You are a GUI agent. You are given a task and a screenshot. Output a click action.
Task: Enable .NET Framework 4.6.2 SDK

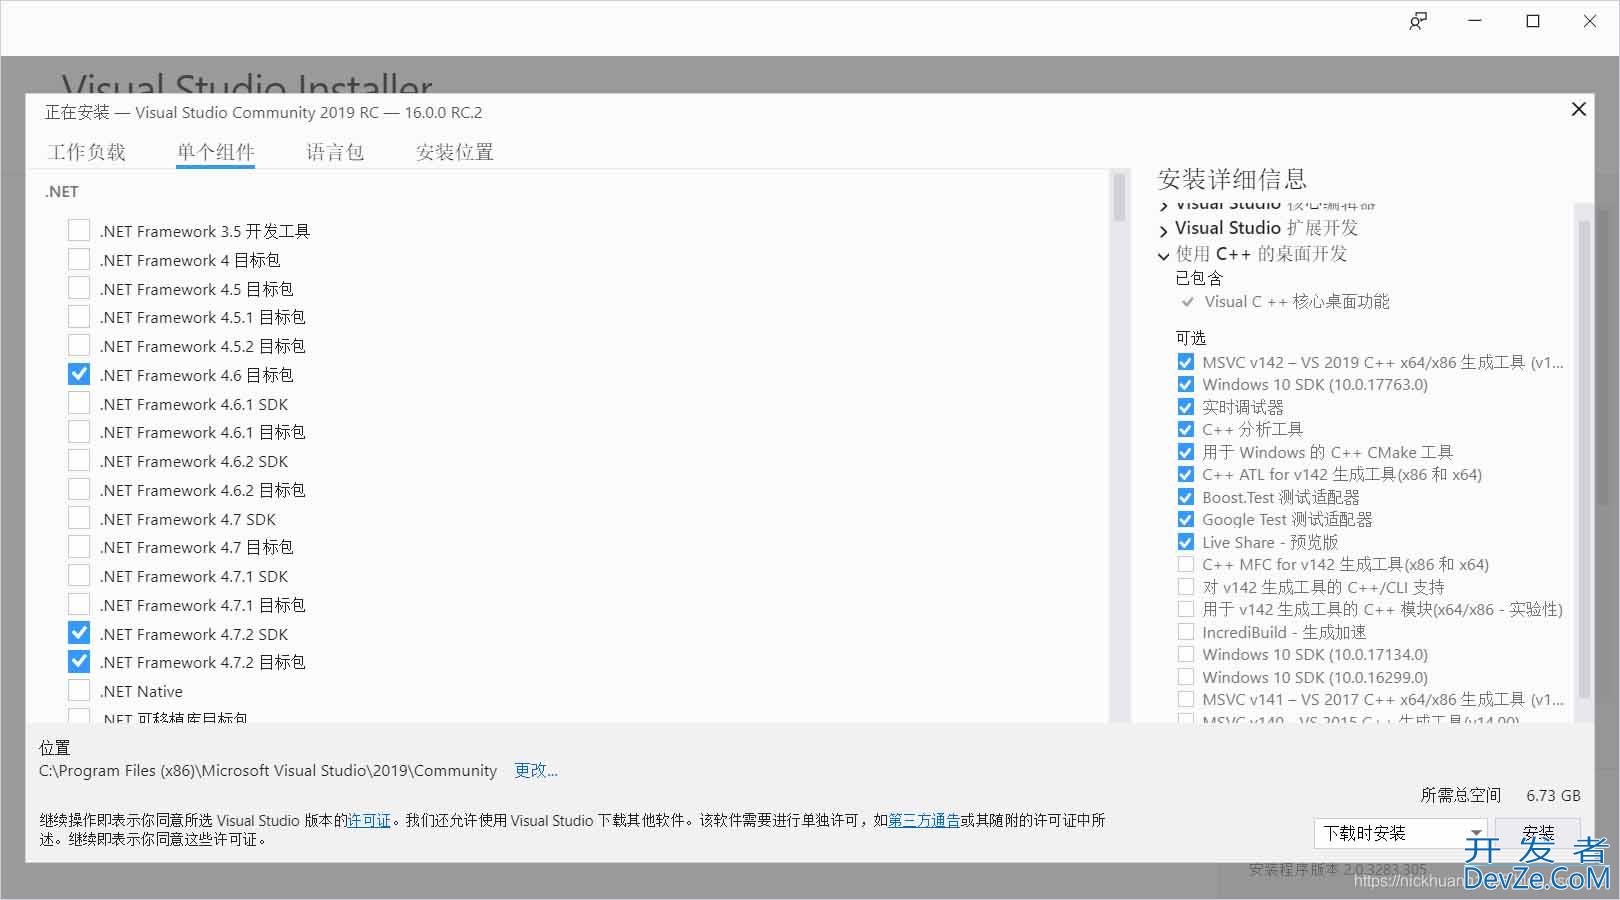tap(79, 461)
